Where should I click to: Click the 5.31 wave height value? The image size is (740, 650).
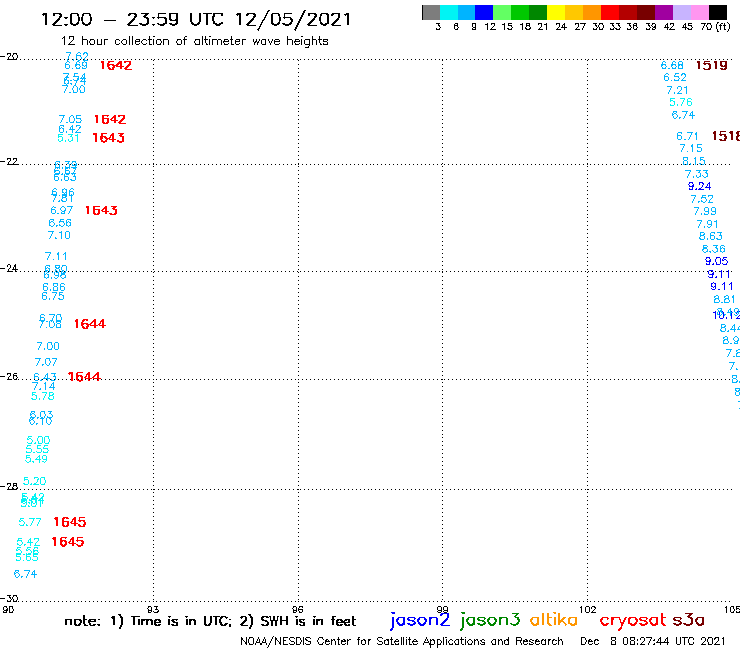68,138
